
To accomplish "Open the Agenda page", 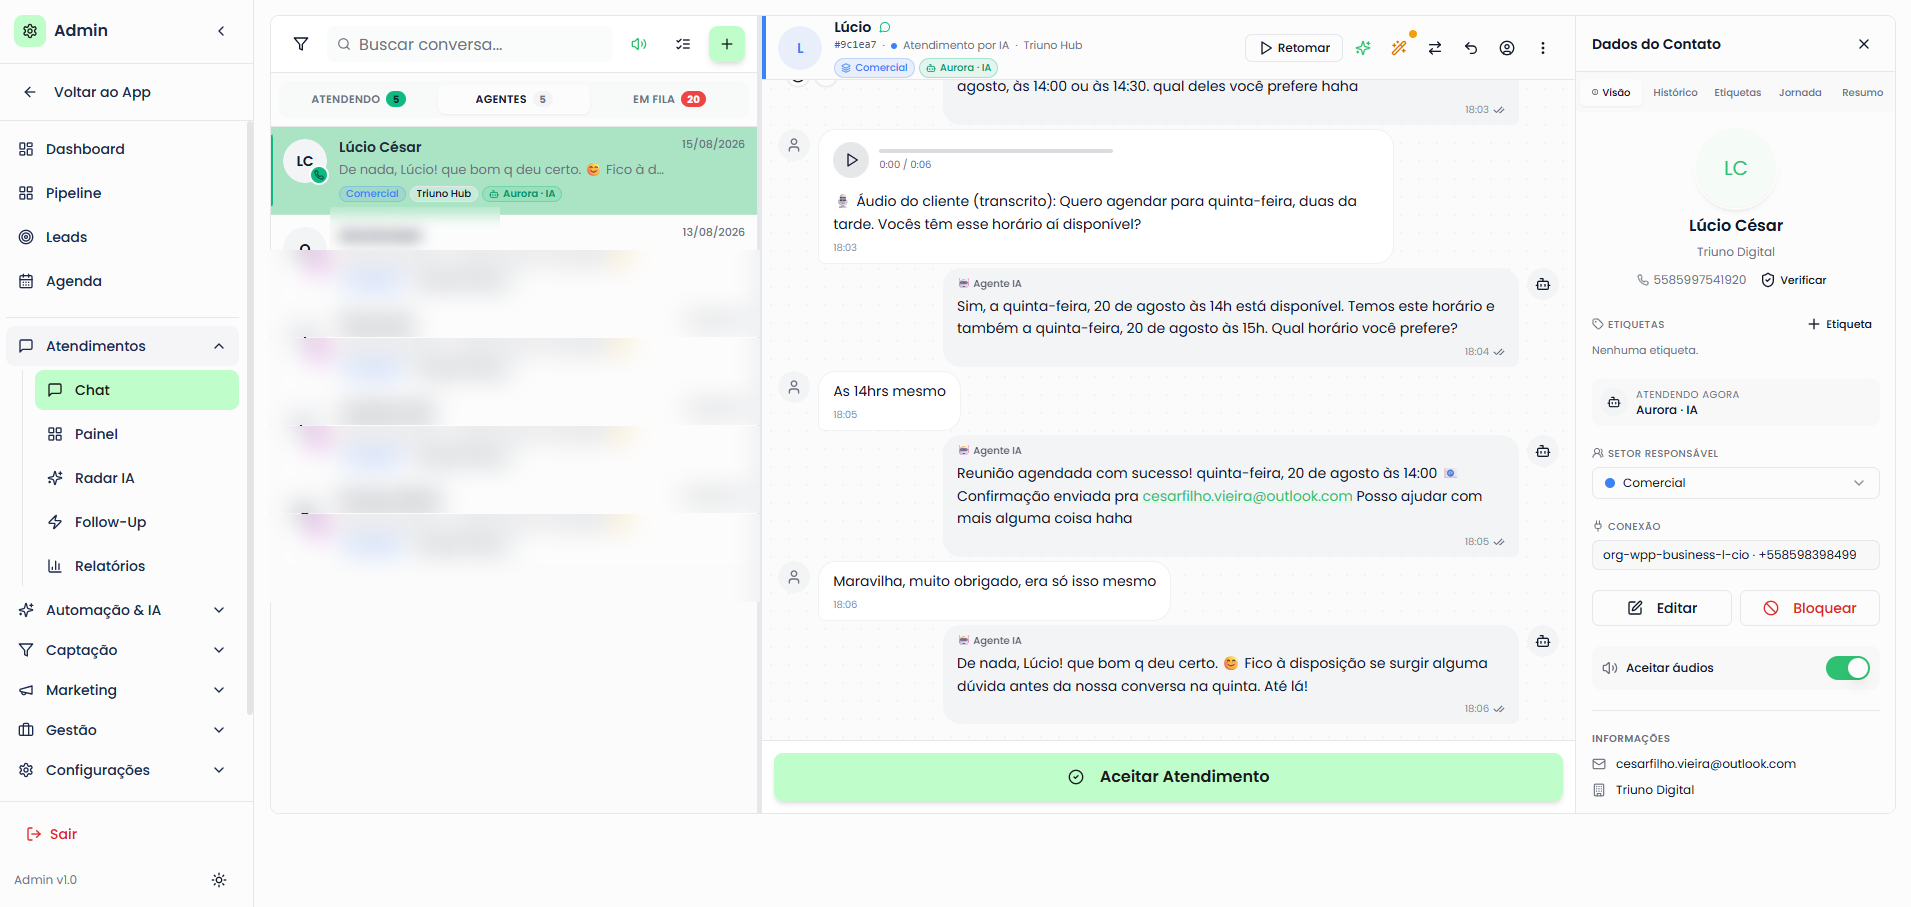I will click(123, 281).
